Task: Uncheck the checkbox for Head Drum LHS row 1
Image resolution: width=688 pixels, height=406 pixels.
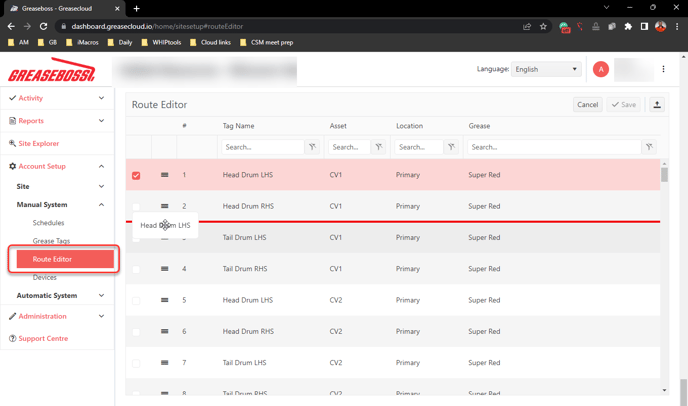Action: pyautogui.click(x=136, y=175)
